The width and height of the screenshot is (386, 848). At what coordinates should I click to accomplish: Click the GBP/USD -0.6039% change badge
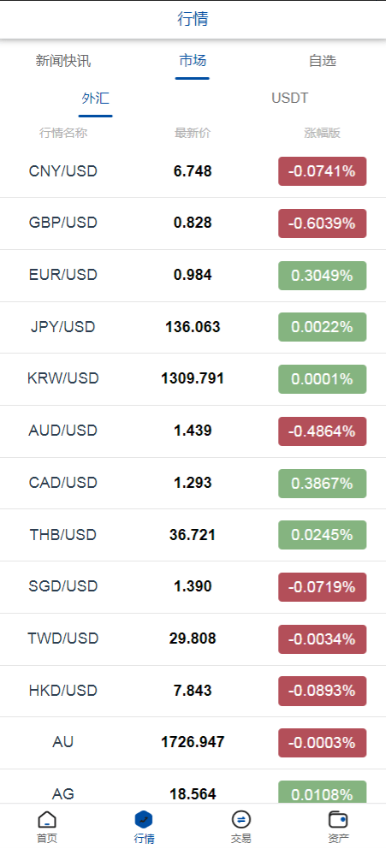(x=322, y=223)
